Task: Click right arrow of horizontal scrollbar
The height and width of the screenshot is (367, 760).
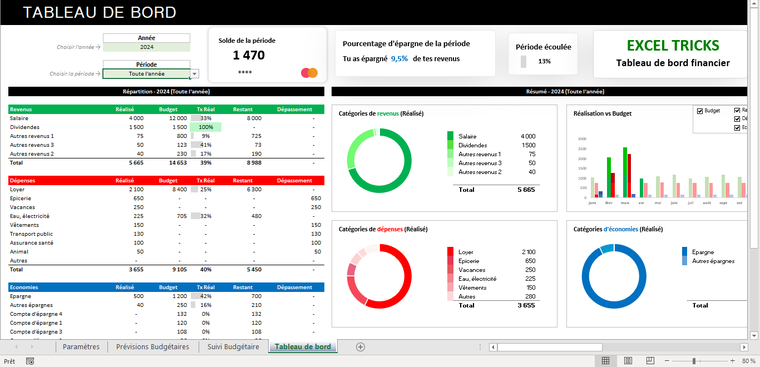Action: (x=744, y=347)
